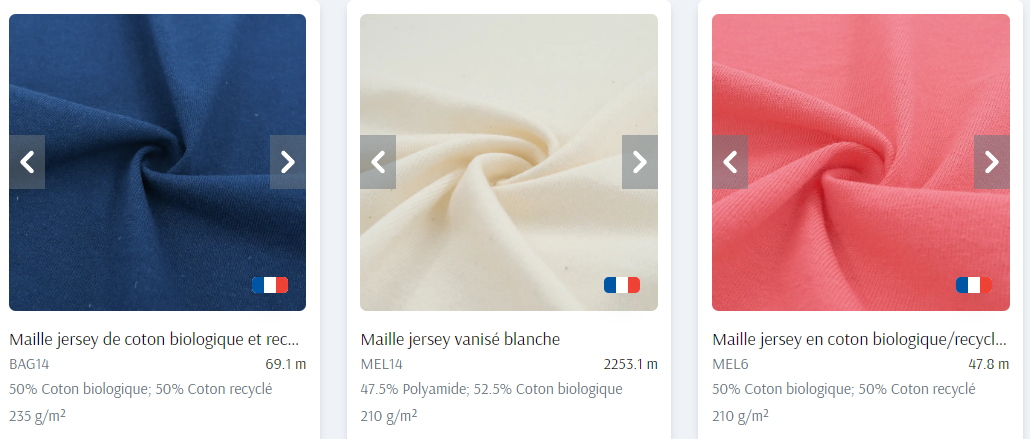The width and height of the screenshot is (1030, 439).
Task: Show previous image of white MEL14 fabric
Action: tap(378, 162)
